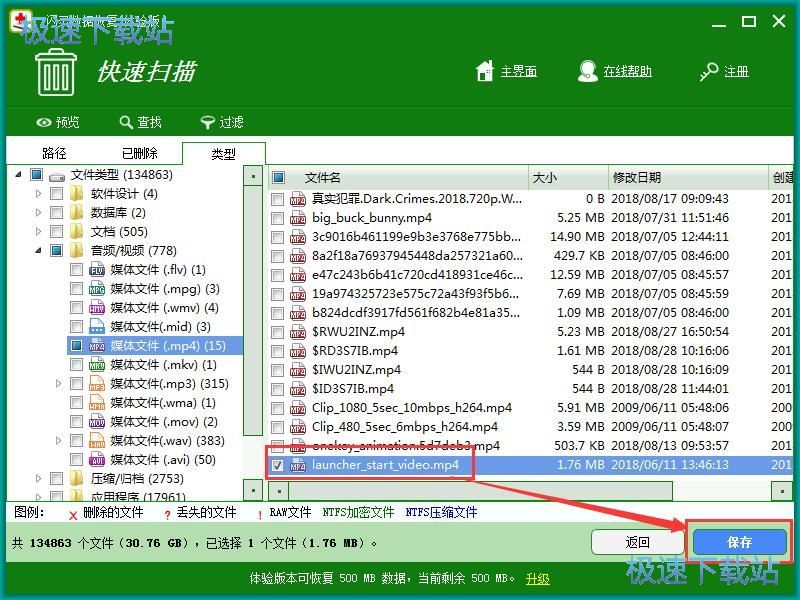This screenshot has height=600, width=800.
Task: Check the $RD3S7IB.mp4 file checkbox
Action: click(x=278, y=351)
